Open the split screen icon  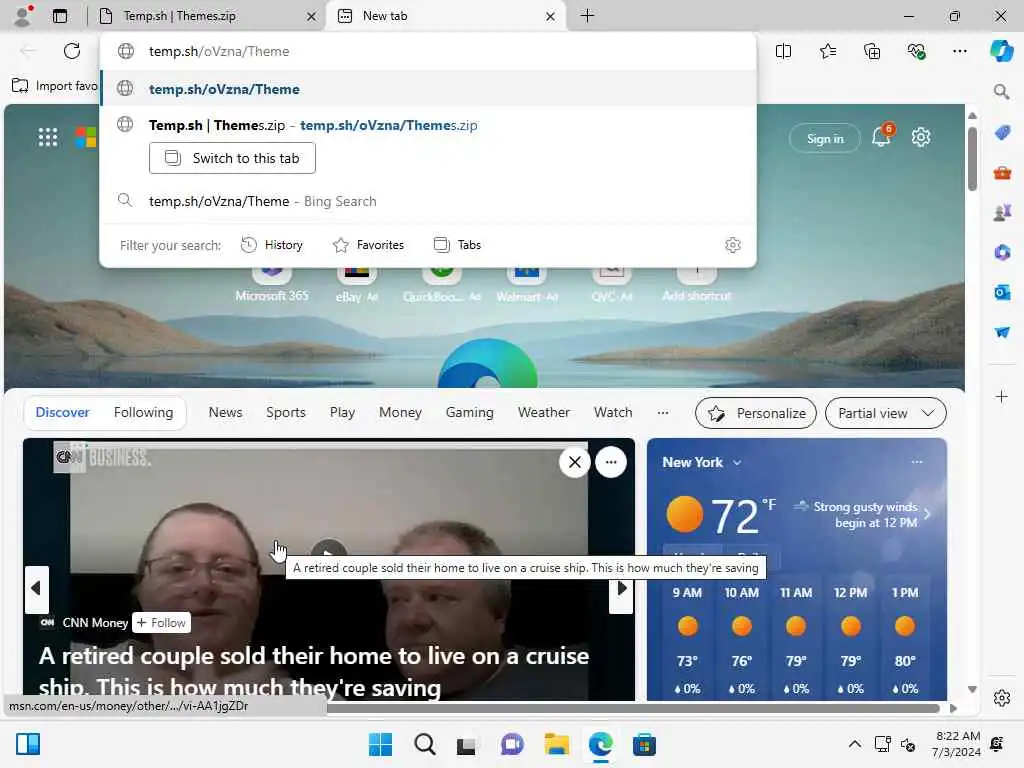click(783, 51)
